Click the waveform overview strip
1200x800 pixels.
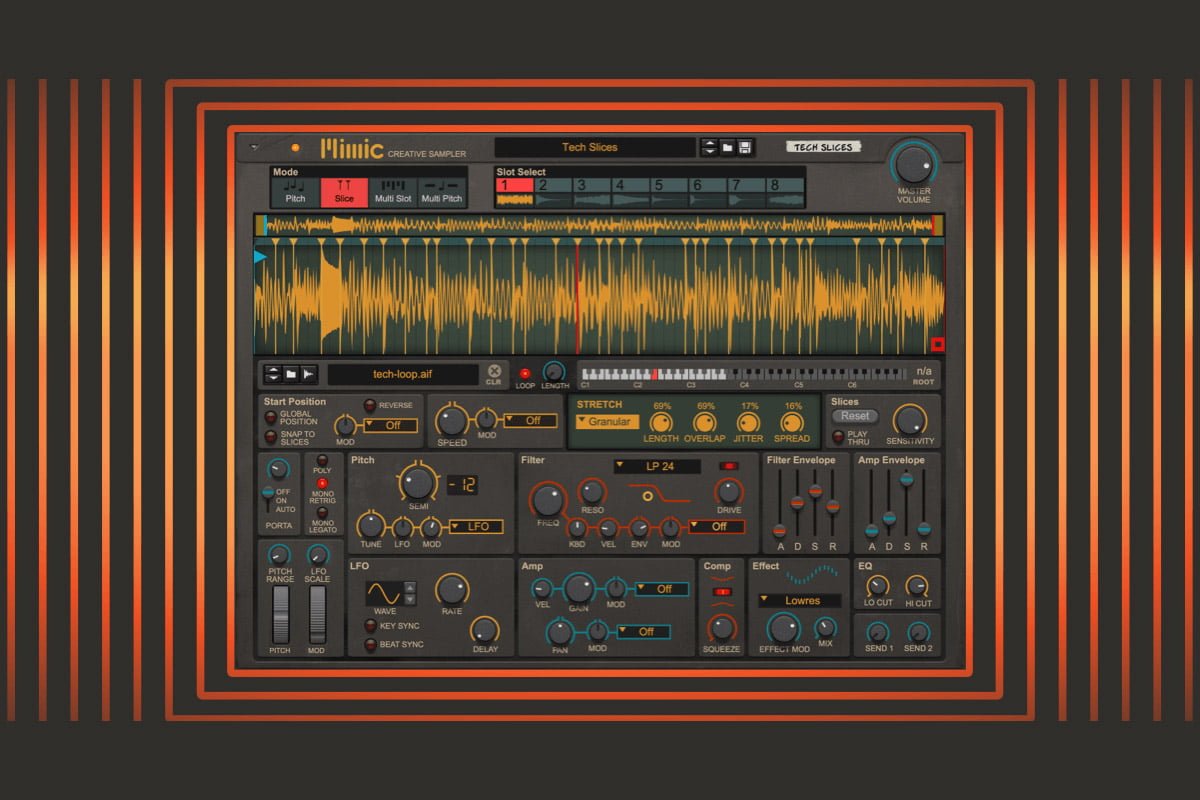(599, 225)
